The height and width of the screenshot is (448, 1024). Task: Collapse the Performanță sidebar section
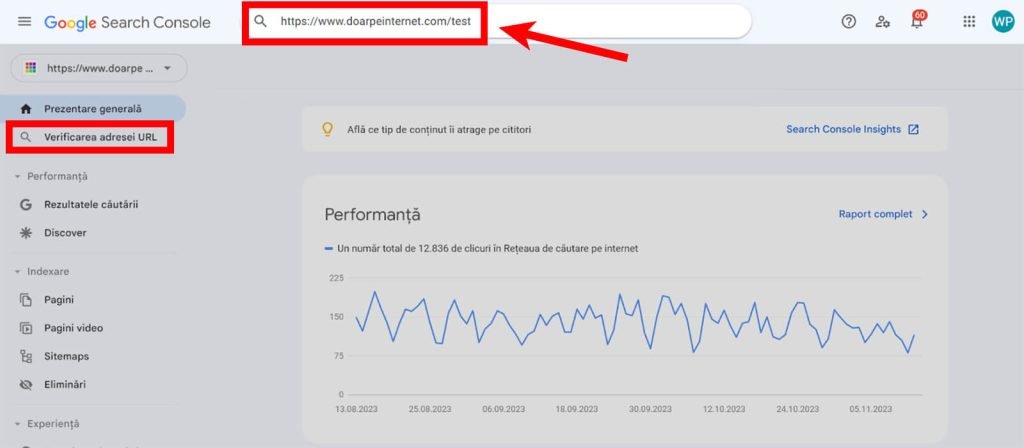point(51,176)
